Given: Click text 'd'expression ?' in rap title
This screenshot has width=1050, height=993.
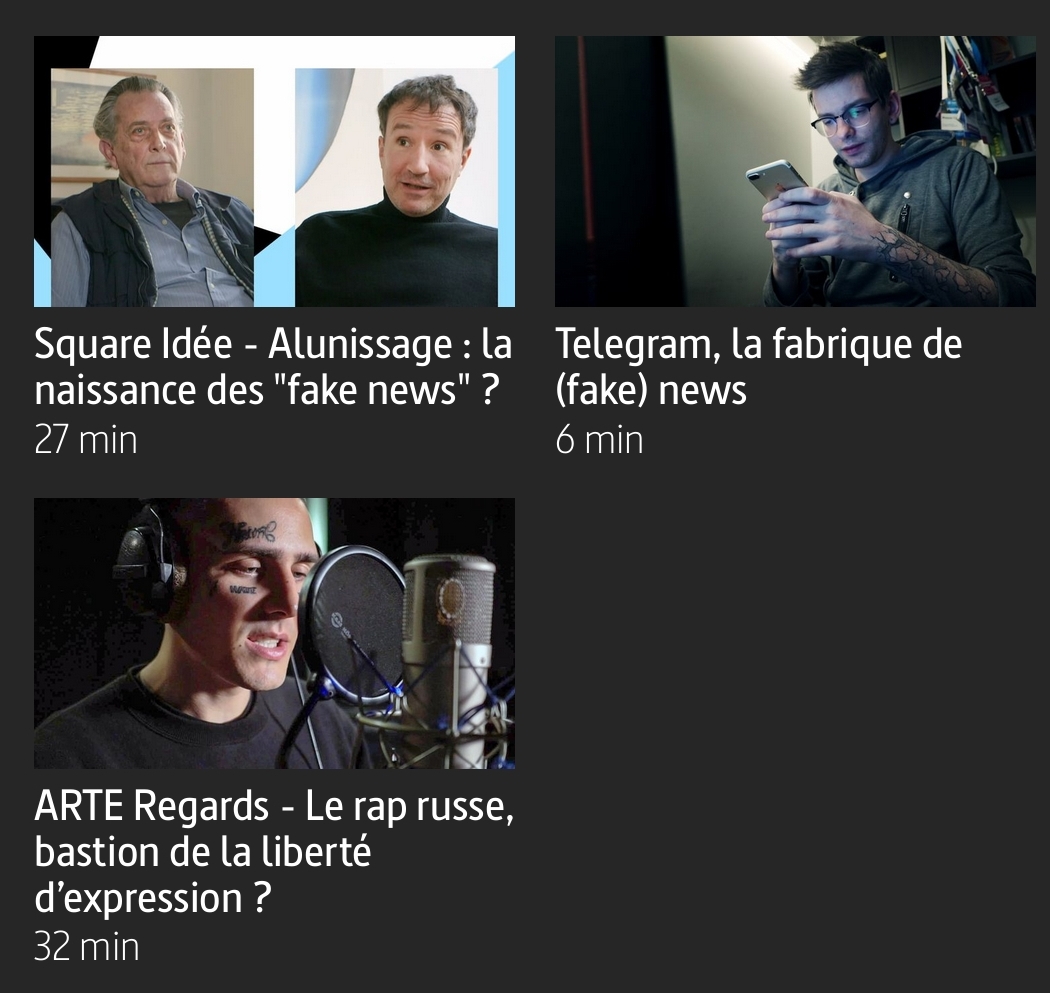Looking at the screenshot, I should coord(153,899).
